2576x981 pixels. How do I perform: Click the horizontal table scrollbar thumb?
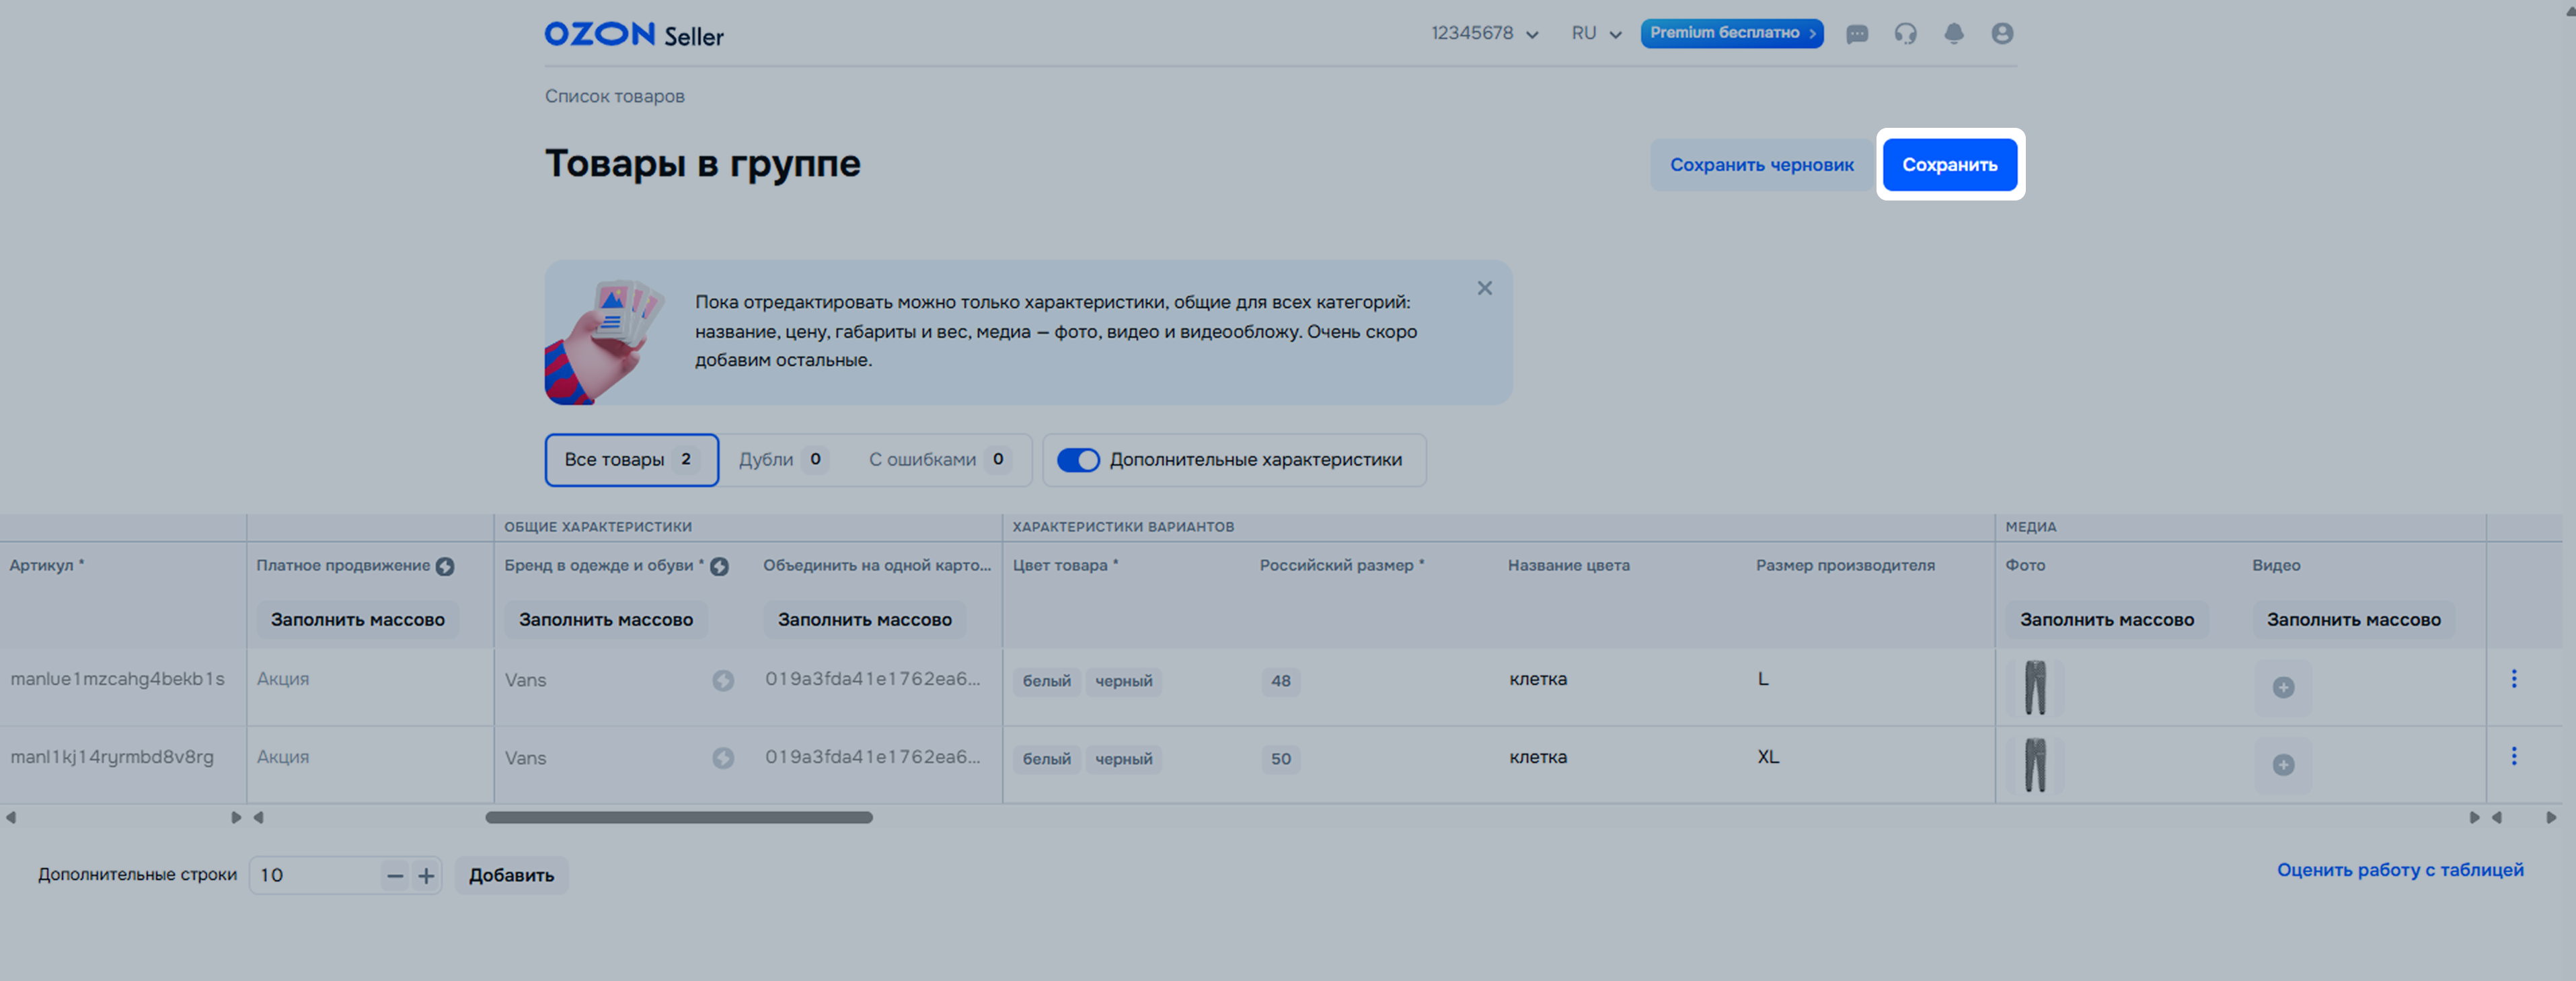pos(678,818)
